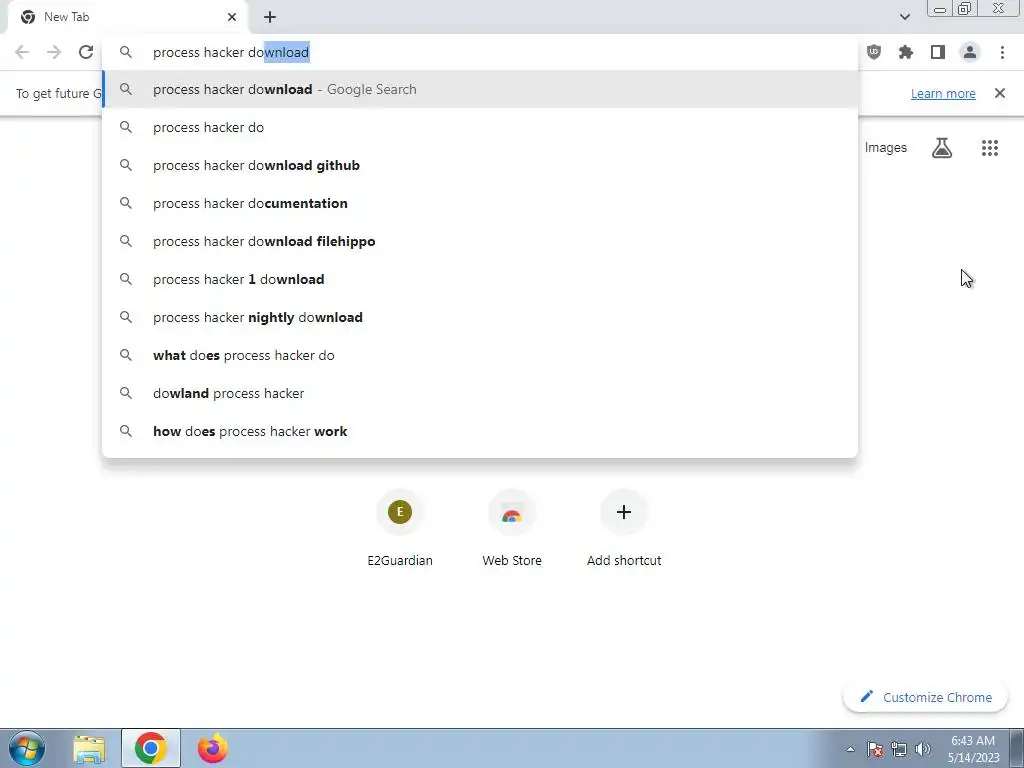The width and height of the screenshot is (1024, 768).
Task: Click the Customize Chrome button
Action: 925,697
